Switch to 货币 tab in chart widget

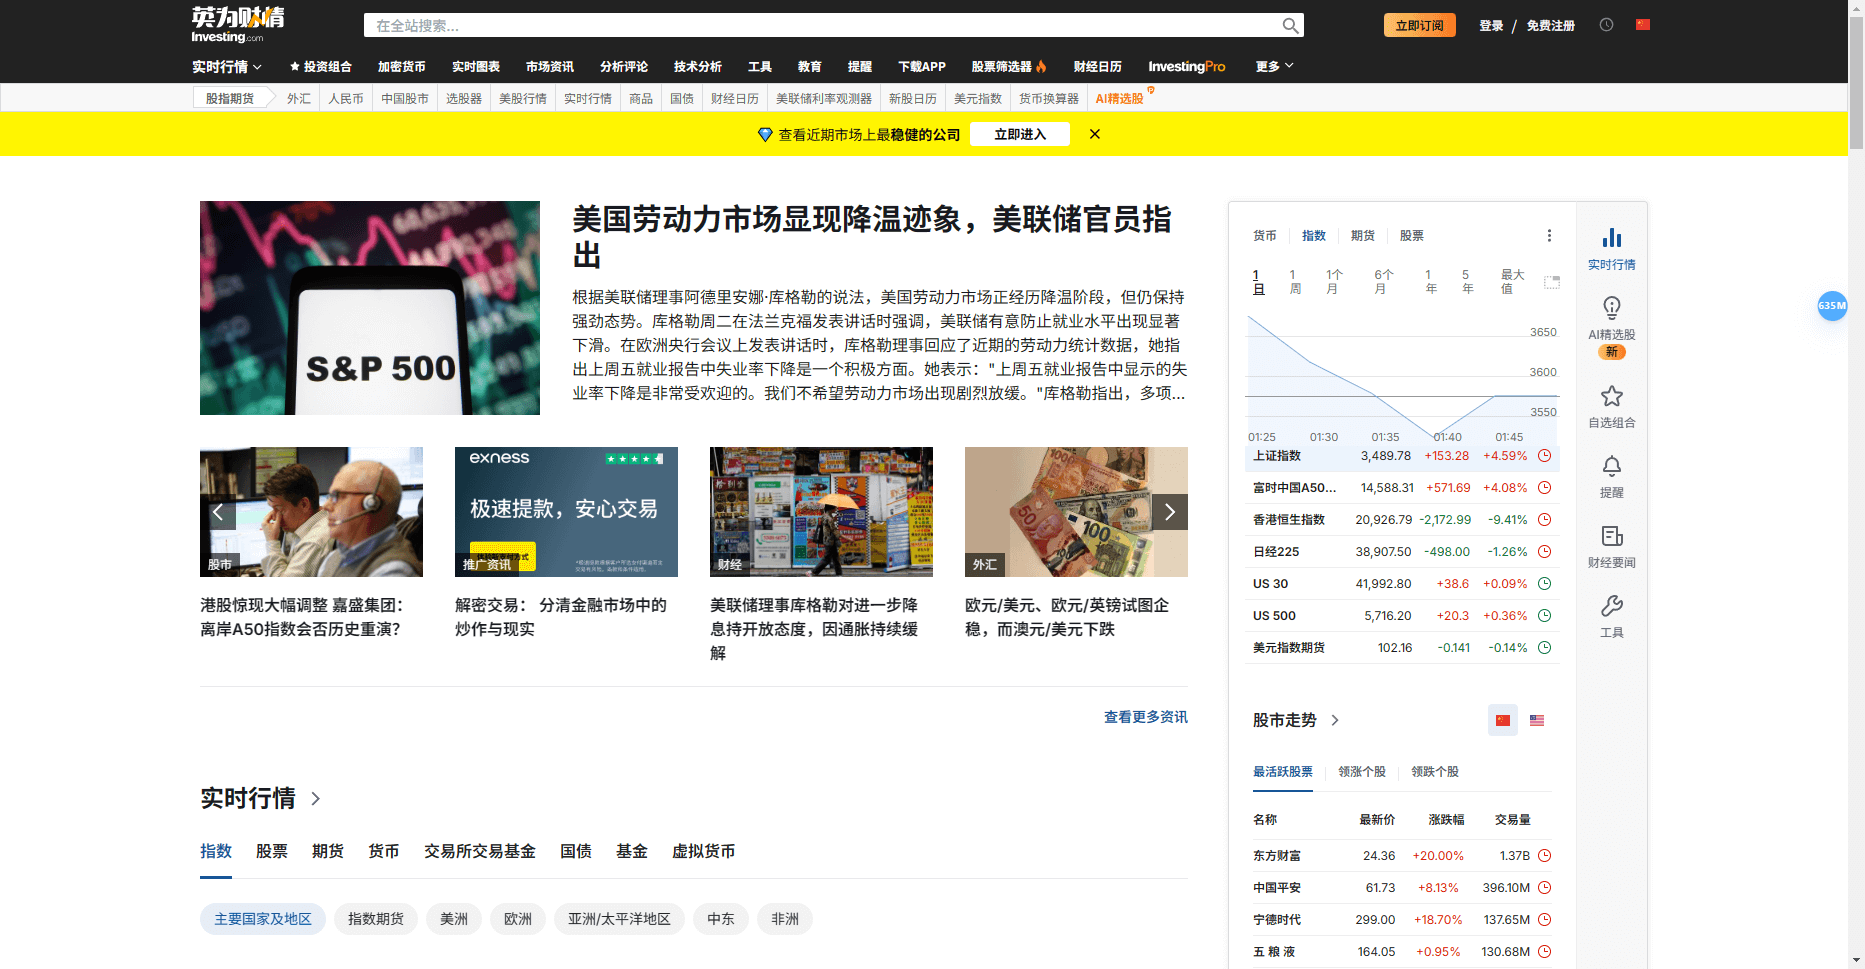tap(1265, 236)
